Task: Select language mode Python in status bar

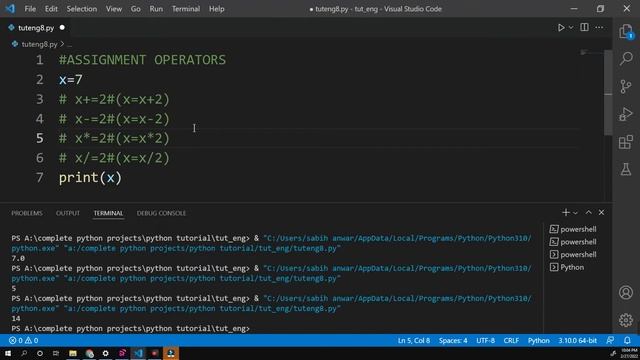Action: (538, 340)
